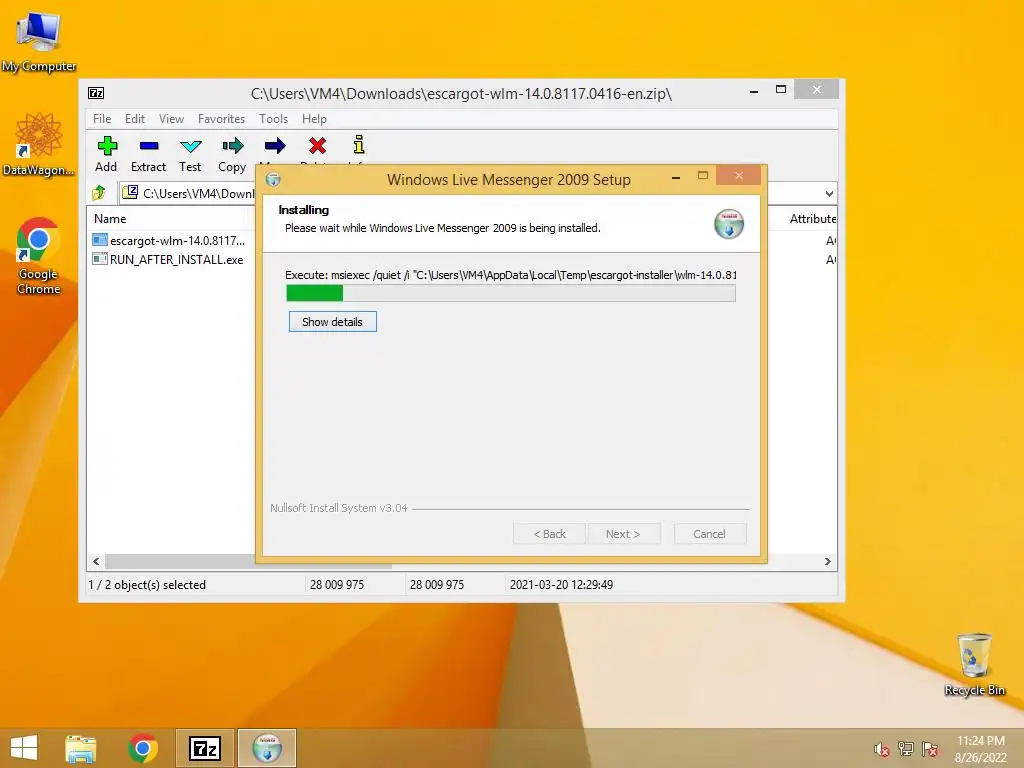
Task: Open the Google Chrome desktop shortcut
Action: point(39,255)
